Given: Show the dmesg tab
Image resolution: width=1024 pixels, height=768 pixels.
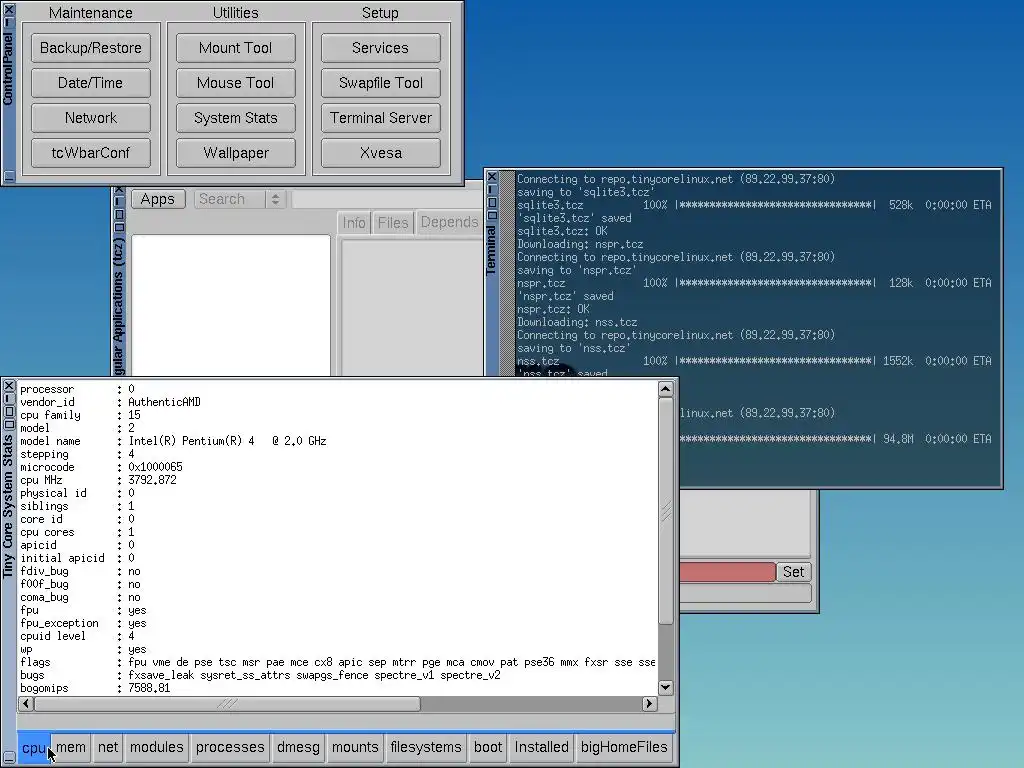Looking at the screenshot, I should [x=298, y=747].
